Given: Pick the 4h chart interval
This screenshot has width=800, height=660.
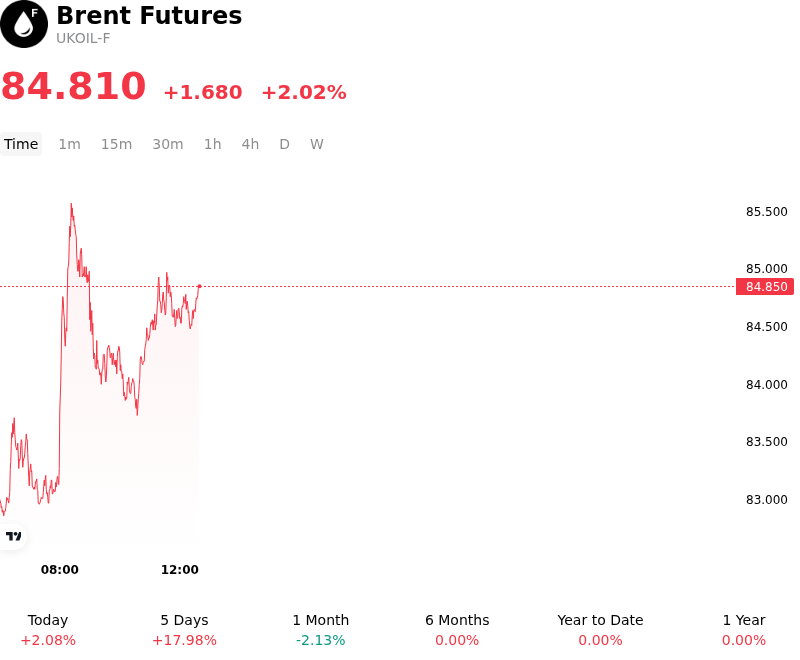Looking at the screenshot, I should click(x=250, y=144).
